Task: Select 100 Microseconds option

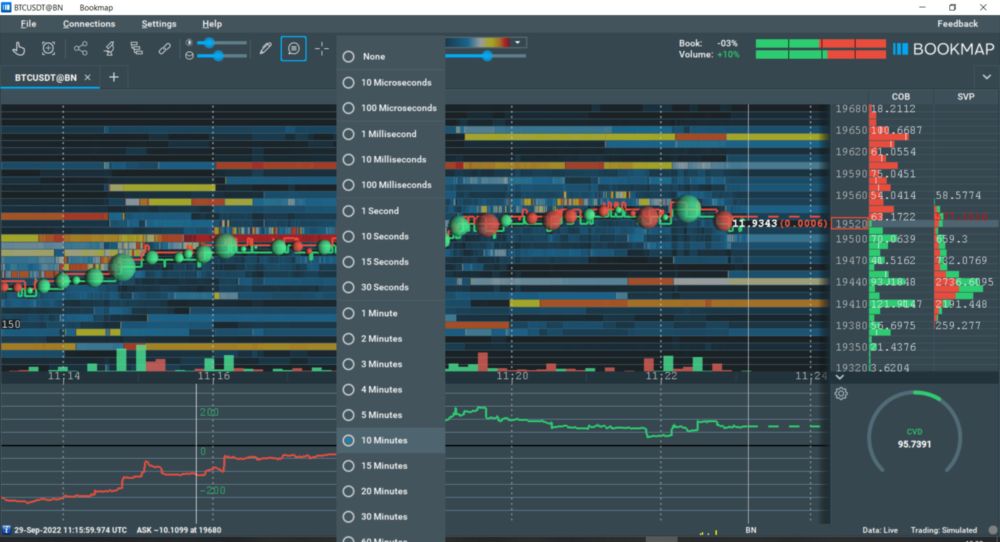Action: 390,108
